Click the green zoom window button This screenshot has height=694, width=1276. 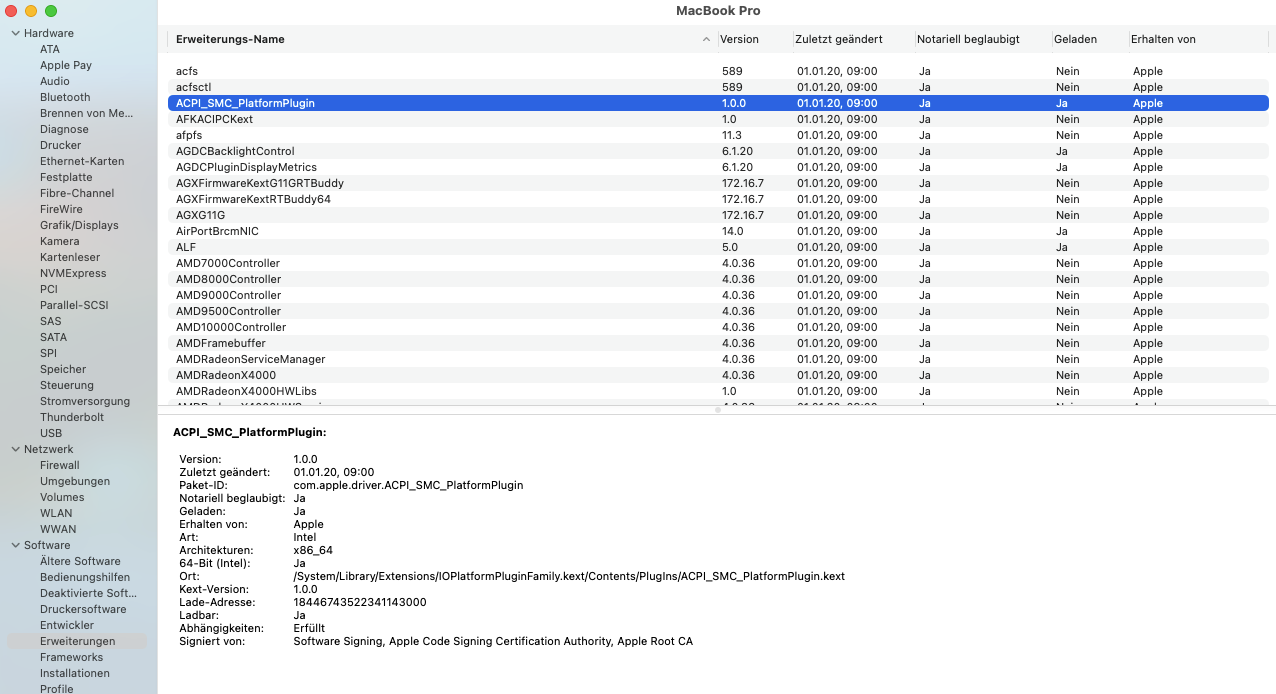coord(51,11)
